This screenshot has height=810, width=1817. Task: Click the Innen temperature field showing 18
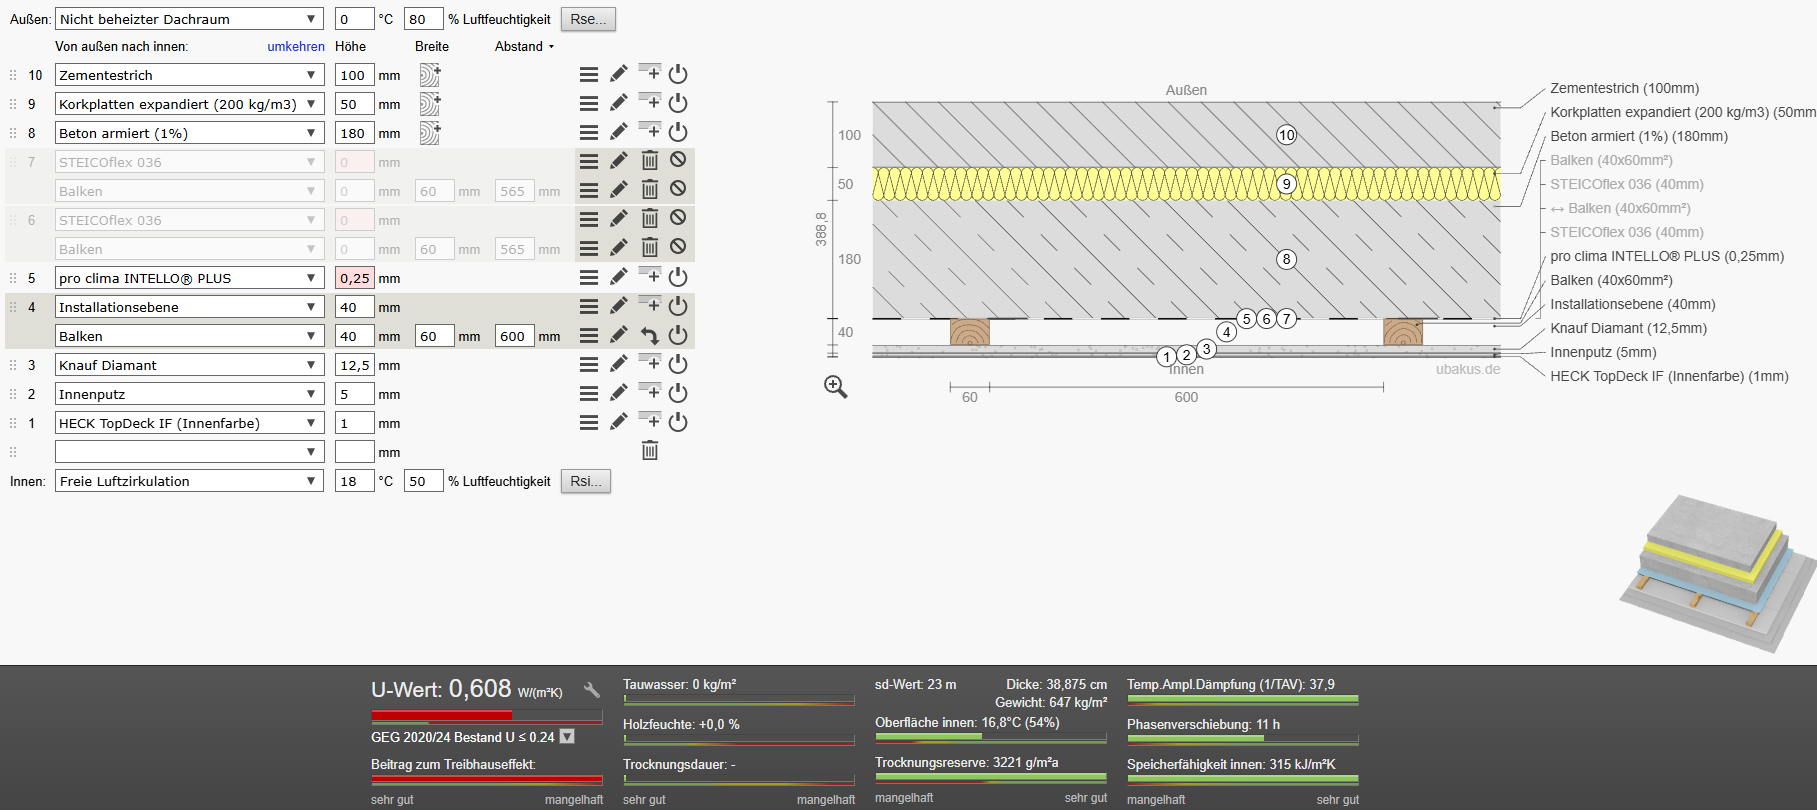[355, 481]
